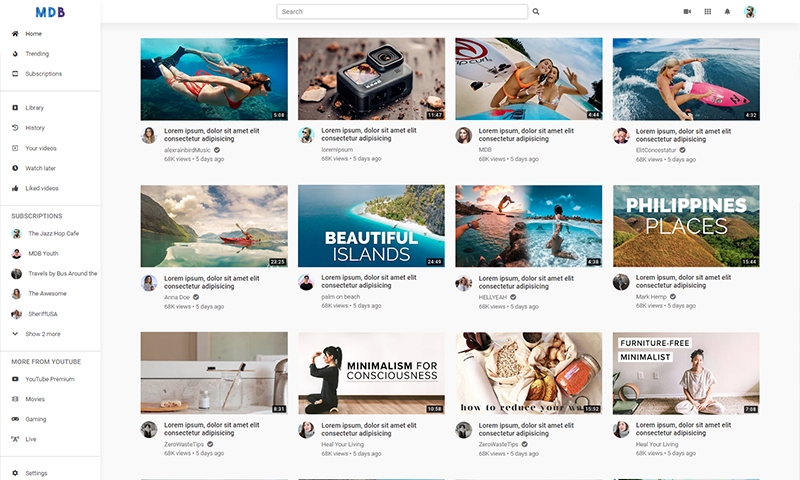The height and width of the screenshot is (480, 800).
Task: Click the Search input field
Action: tap(402, 11)
